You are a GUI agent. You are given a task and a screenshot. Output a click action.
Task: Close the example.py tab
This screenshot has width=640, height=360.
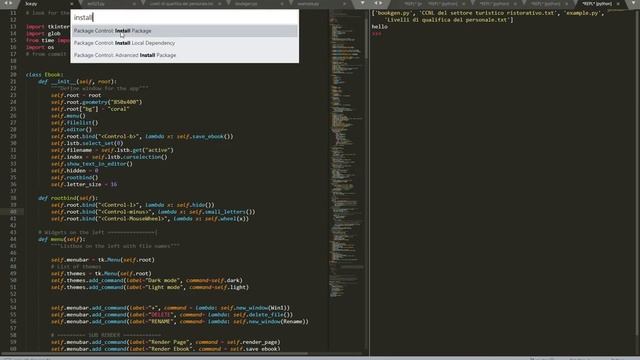point(344,4)
